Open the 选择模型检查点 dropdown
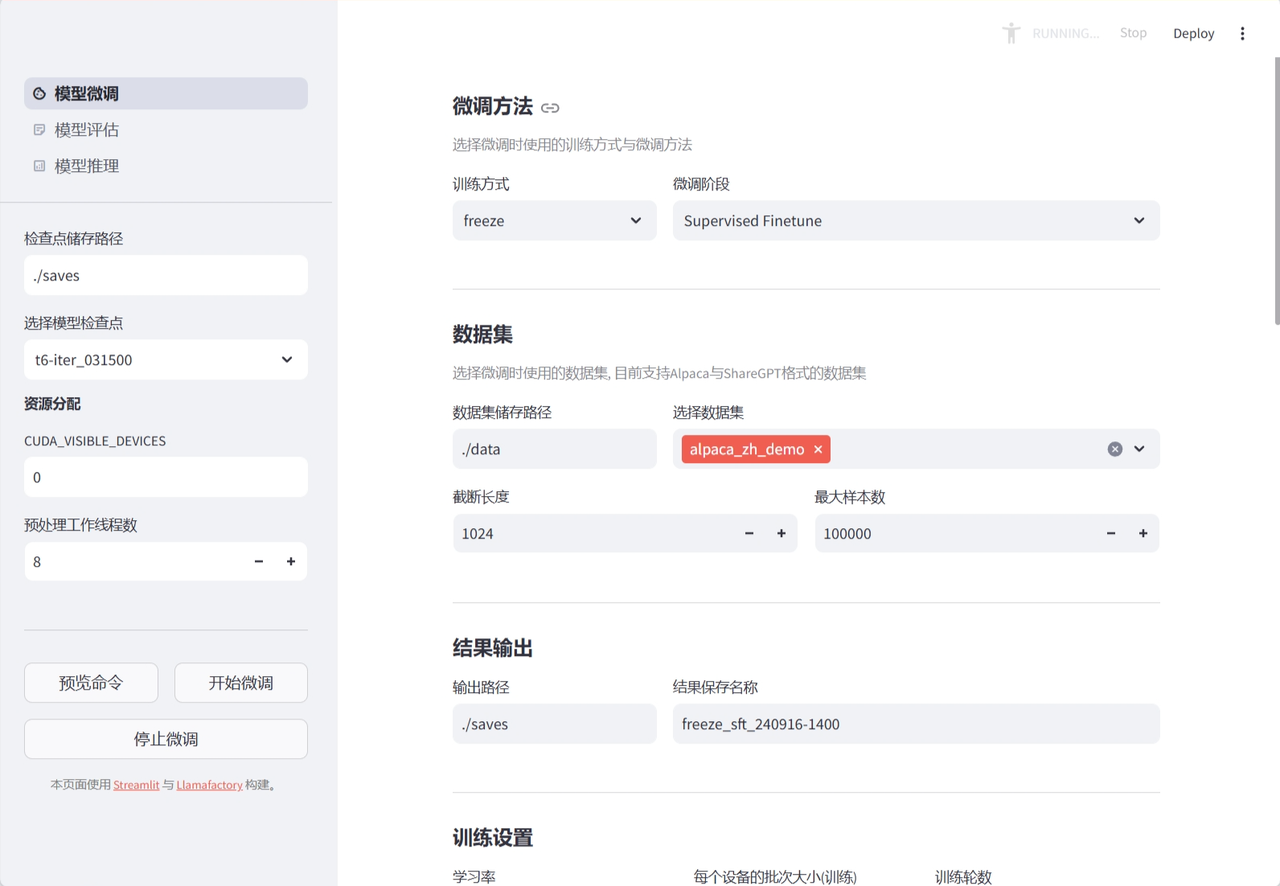 pos(166,360)
